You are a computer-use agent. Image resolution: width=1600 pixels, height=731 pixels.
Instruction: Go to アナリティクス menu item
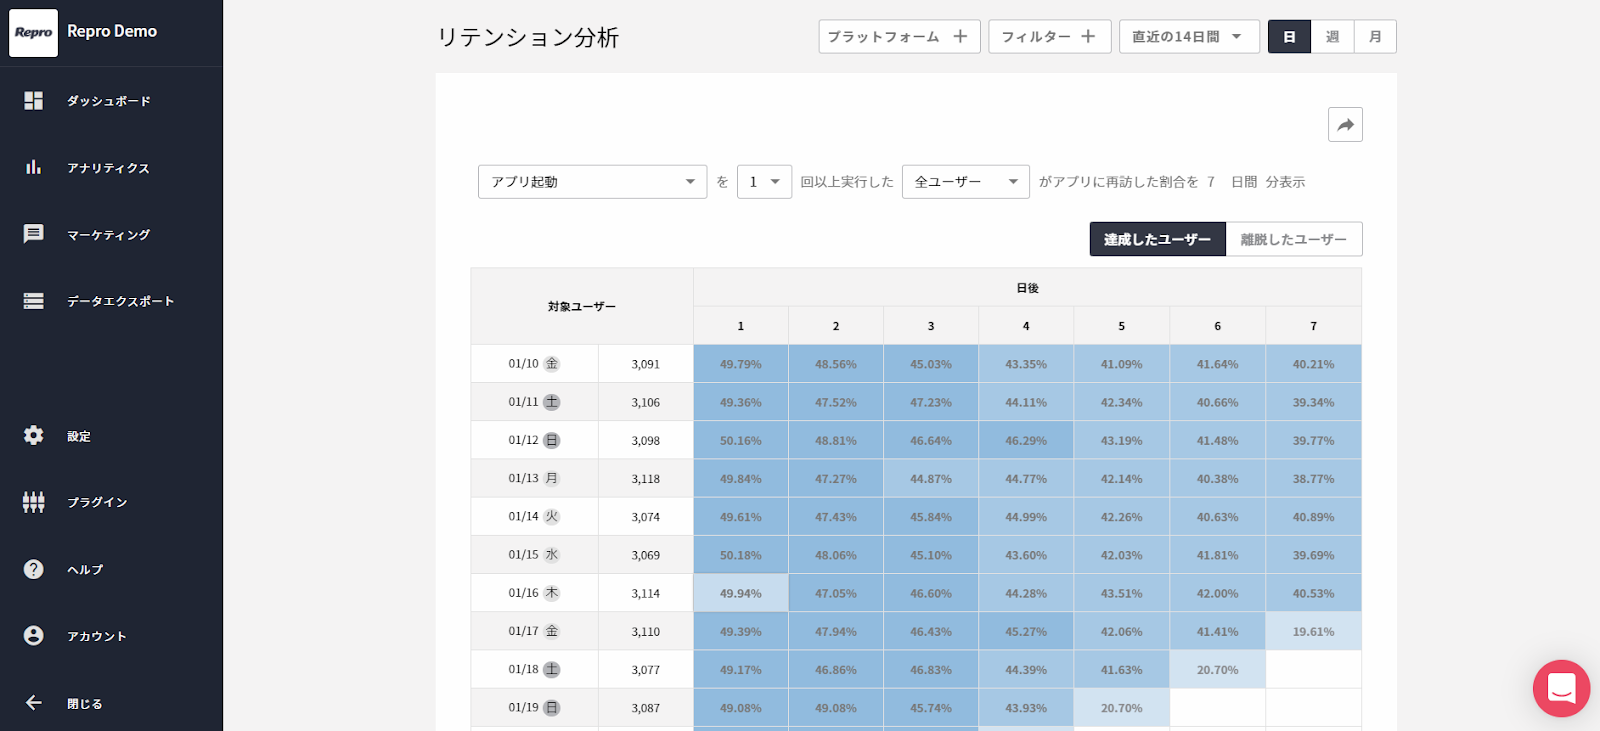pyautogui.click(x=108, y=168)
